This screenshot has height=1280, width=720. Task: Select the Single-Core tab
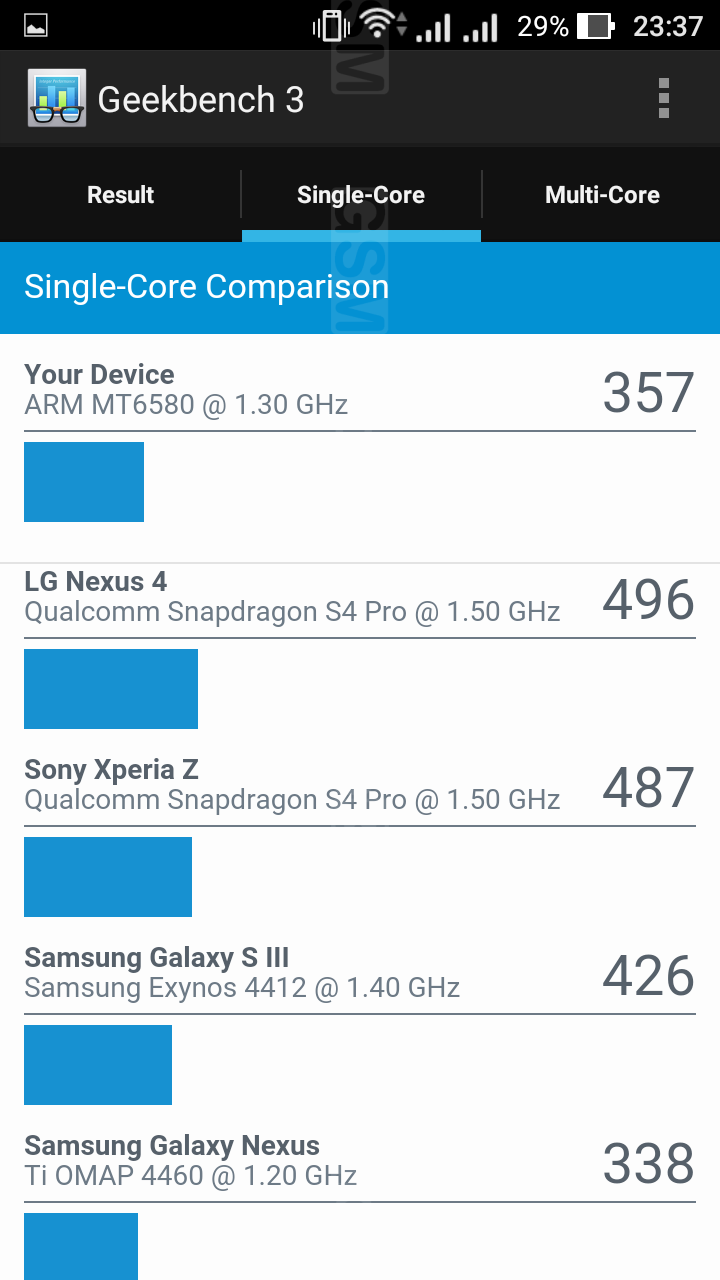[x=361, y=195]
